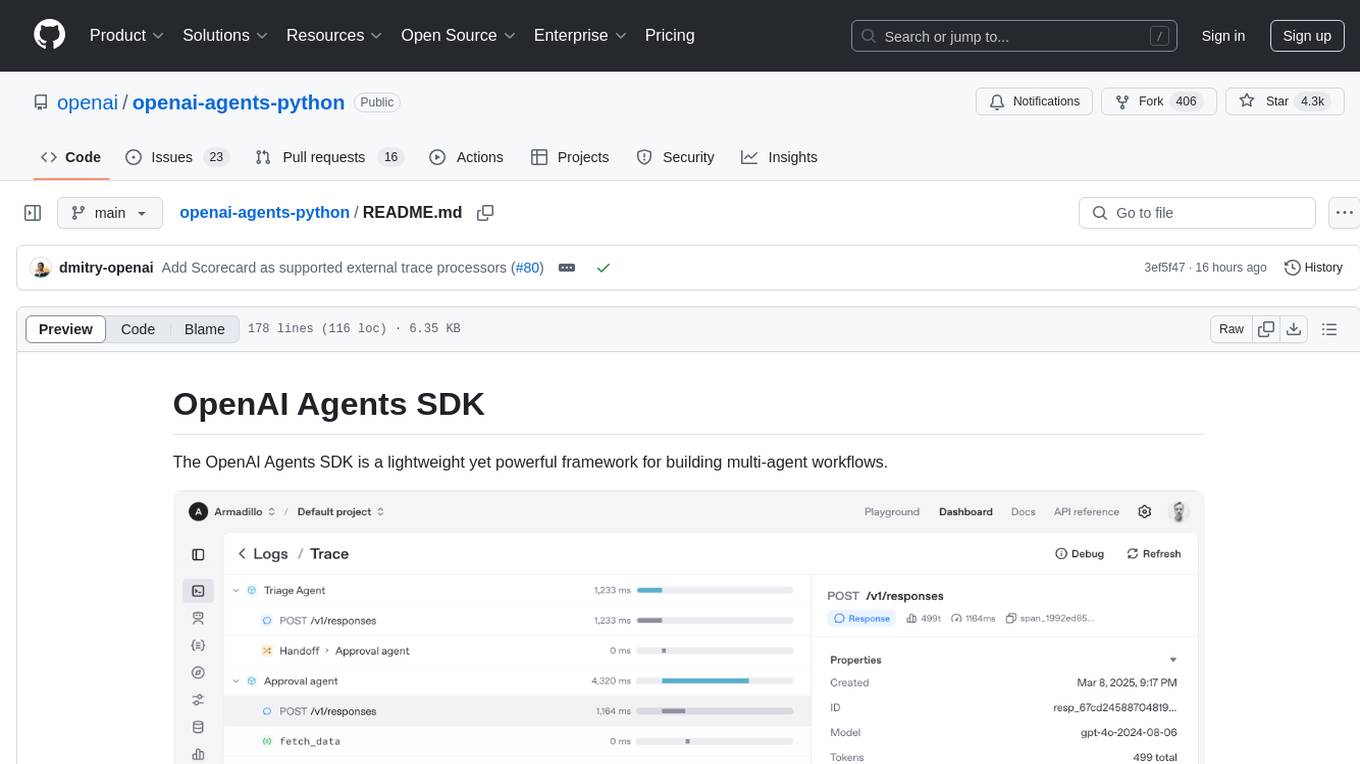Switch to the Code tab
The height and width of the screenshot is (764, 1360).
pos(71,157)
